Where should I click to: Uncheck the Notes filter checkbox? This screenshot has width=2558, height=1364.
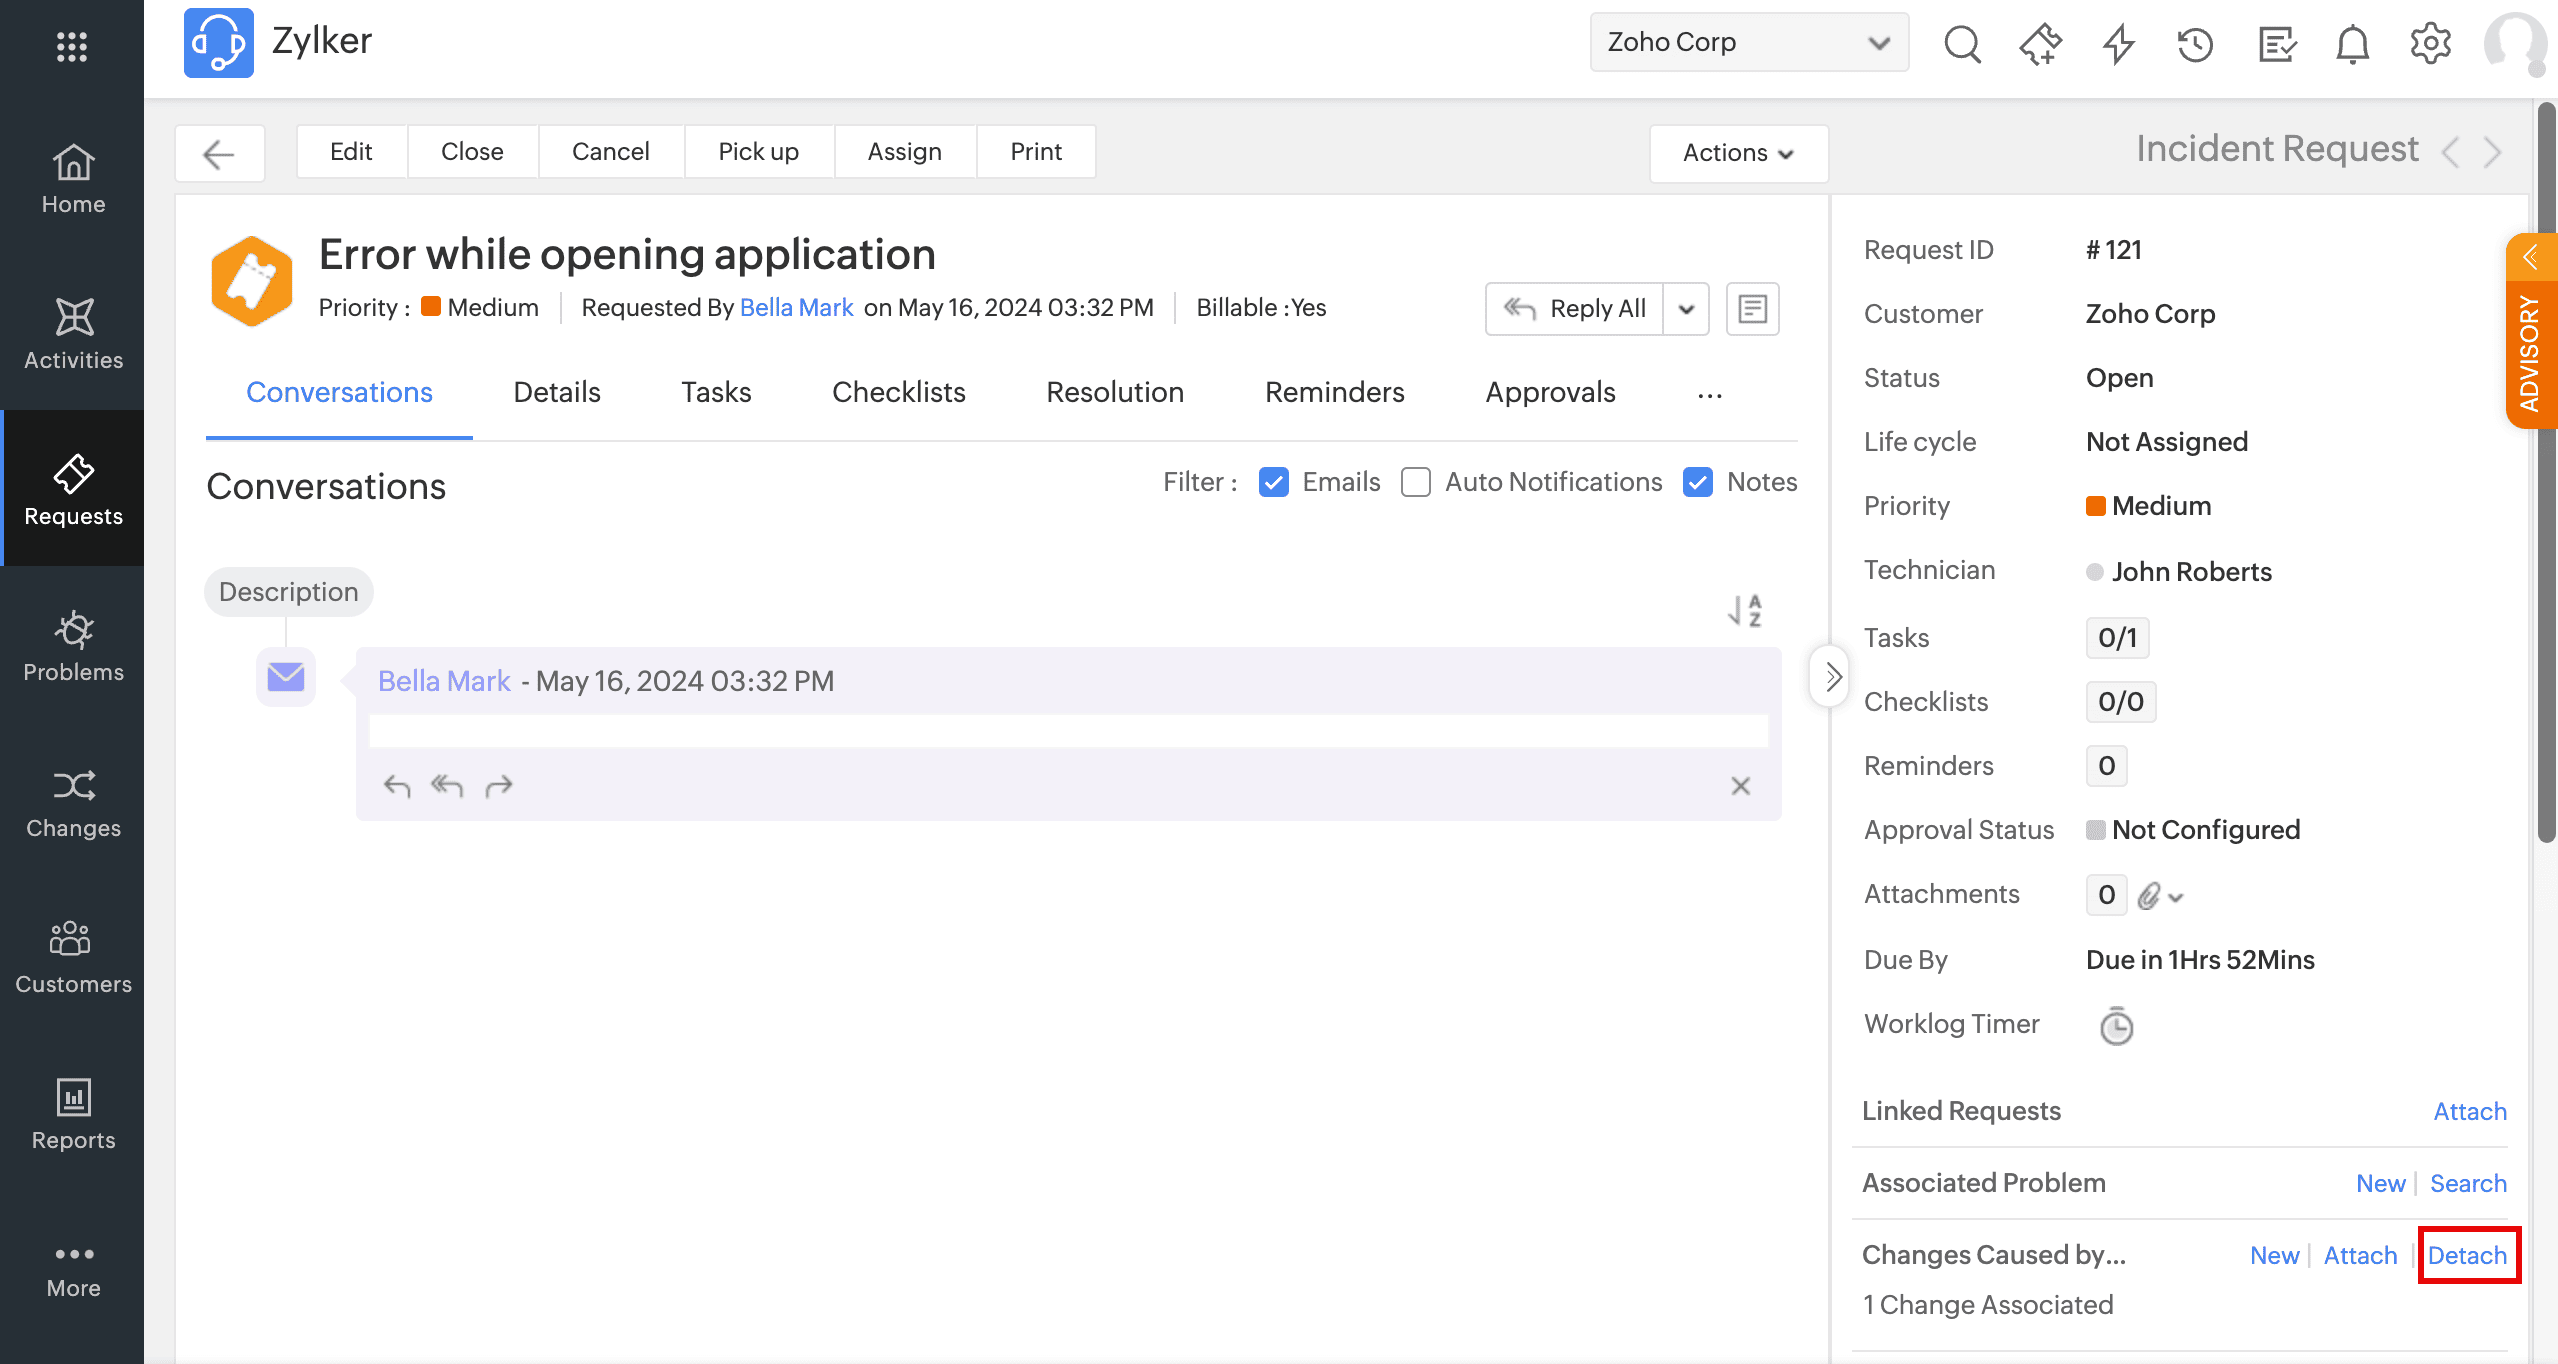(x=1697, y=482)
